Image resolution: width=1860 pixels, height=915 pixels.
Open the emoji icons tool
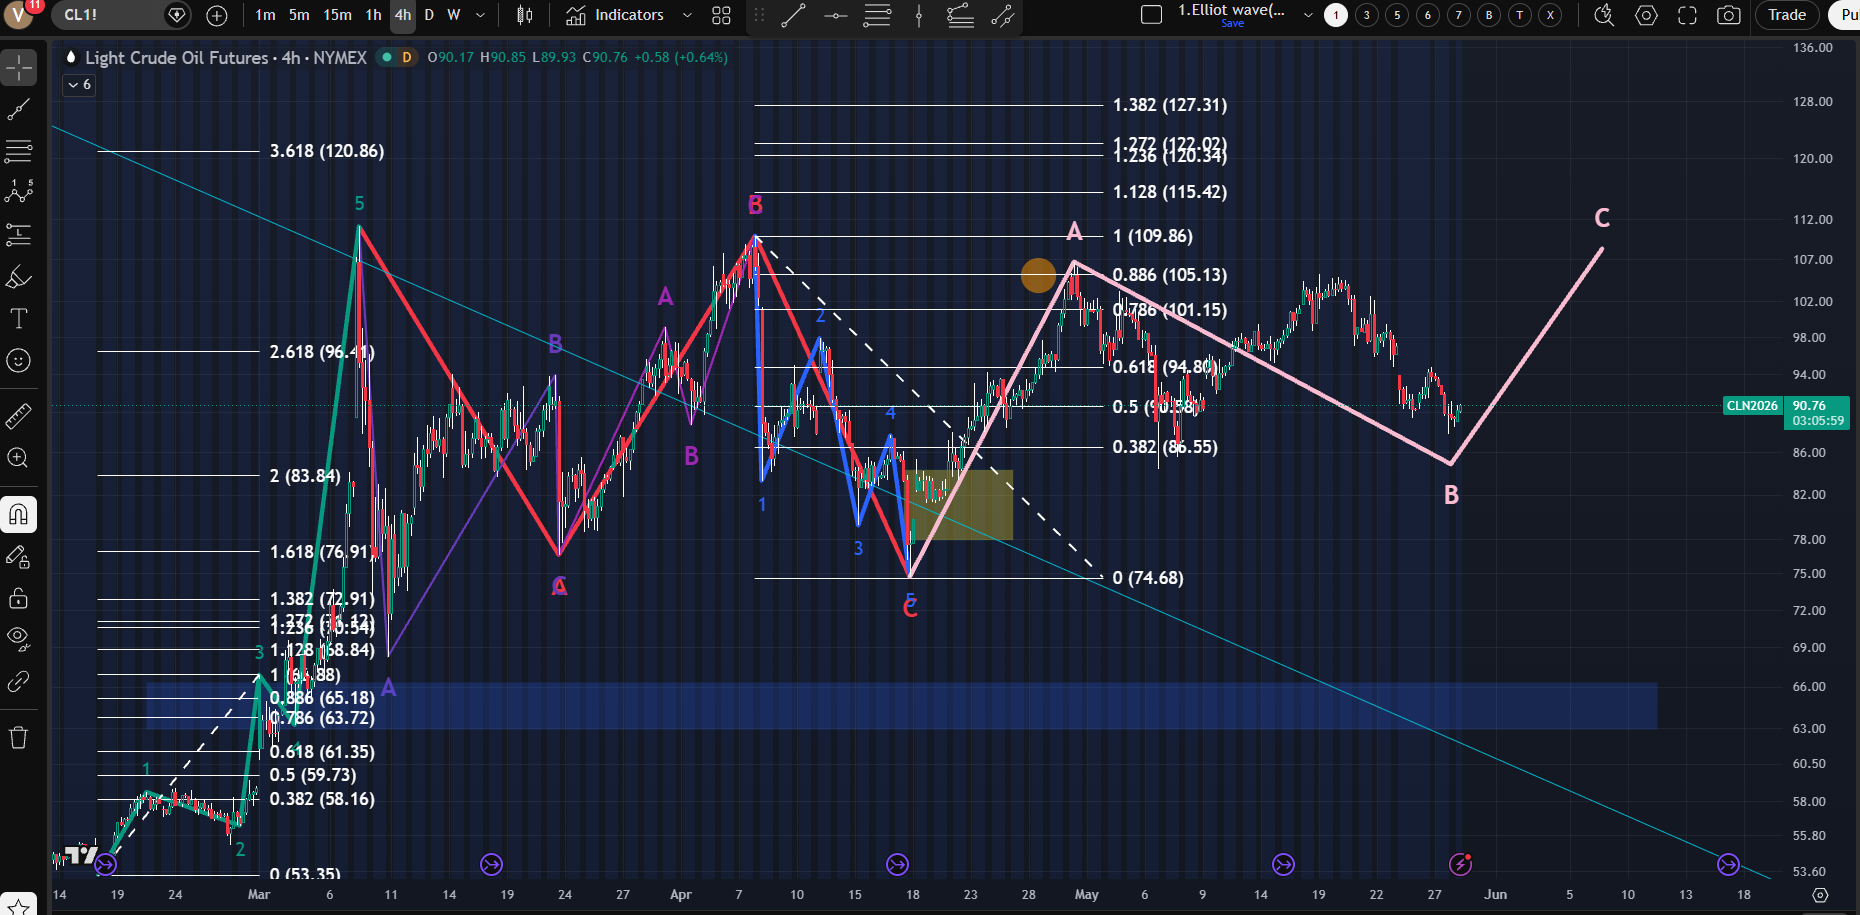tap(19, 360)
